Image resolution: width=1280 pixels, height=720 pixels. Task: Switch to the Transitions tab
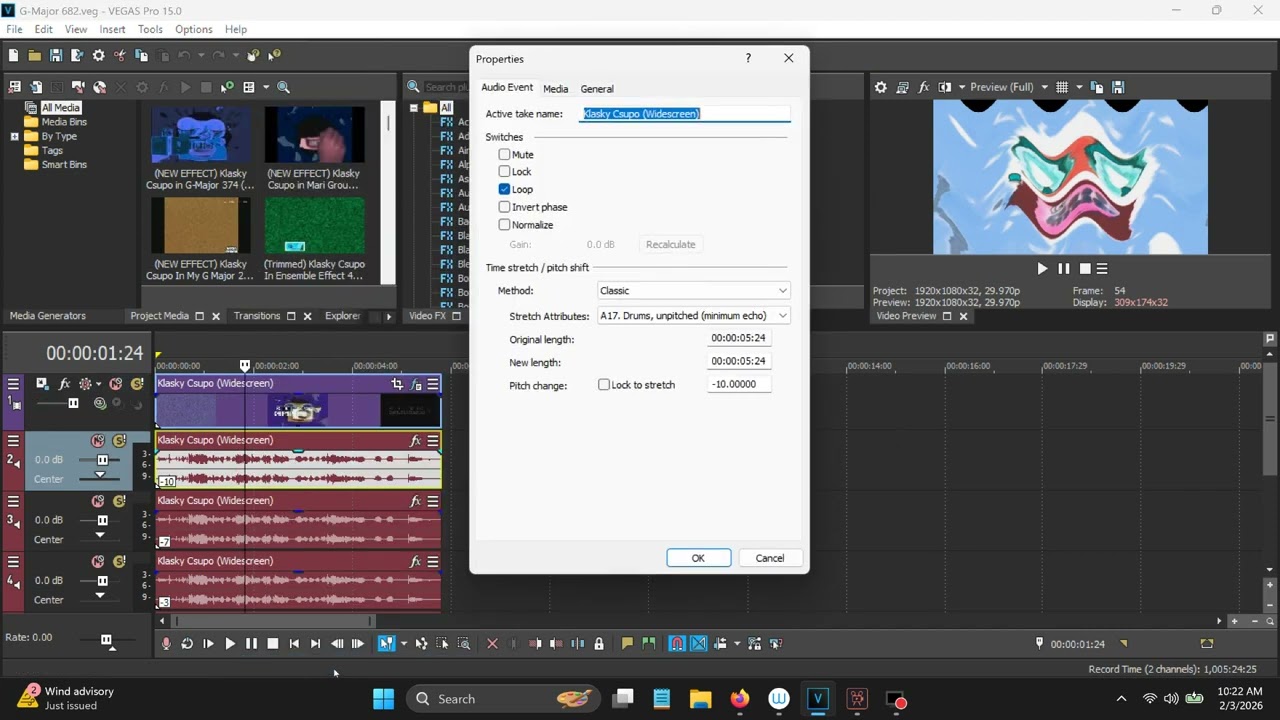tap(257, 316)
